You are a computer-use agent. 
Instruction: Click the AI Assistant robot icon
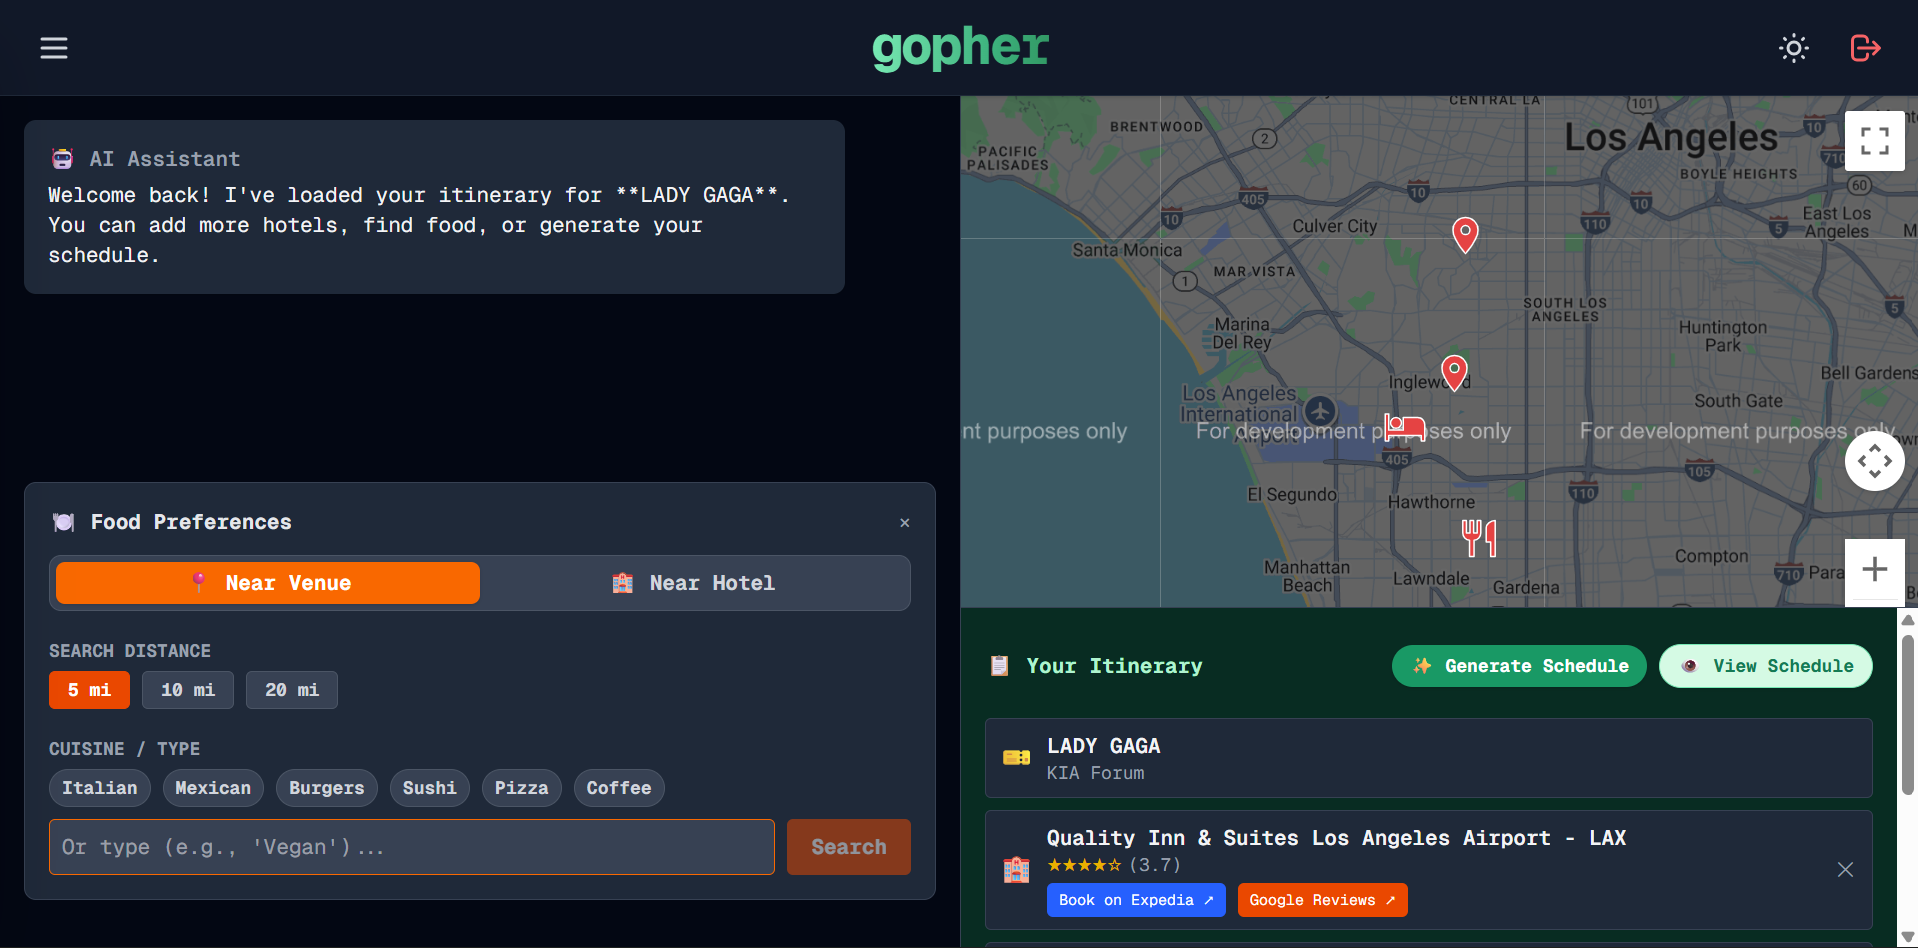62,159
